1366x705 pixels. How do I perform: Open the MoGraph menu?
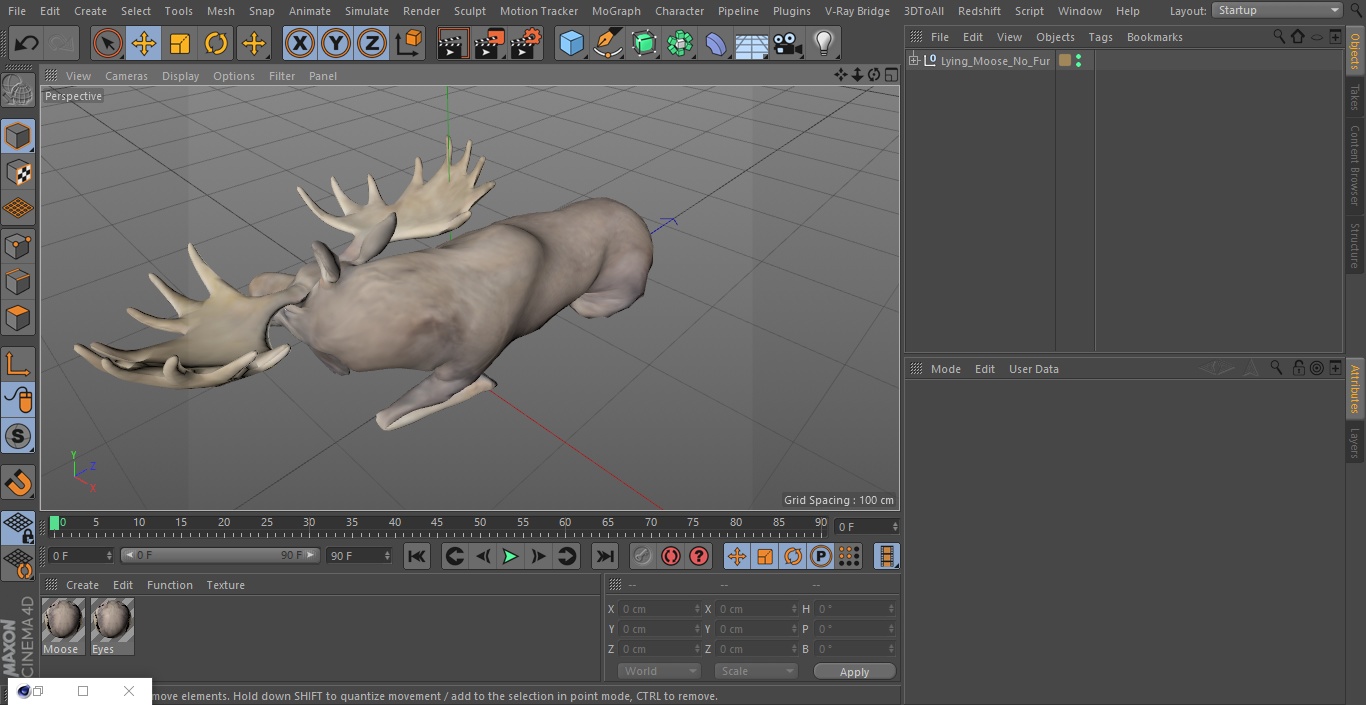[616, 11]
